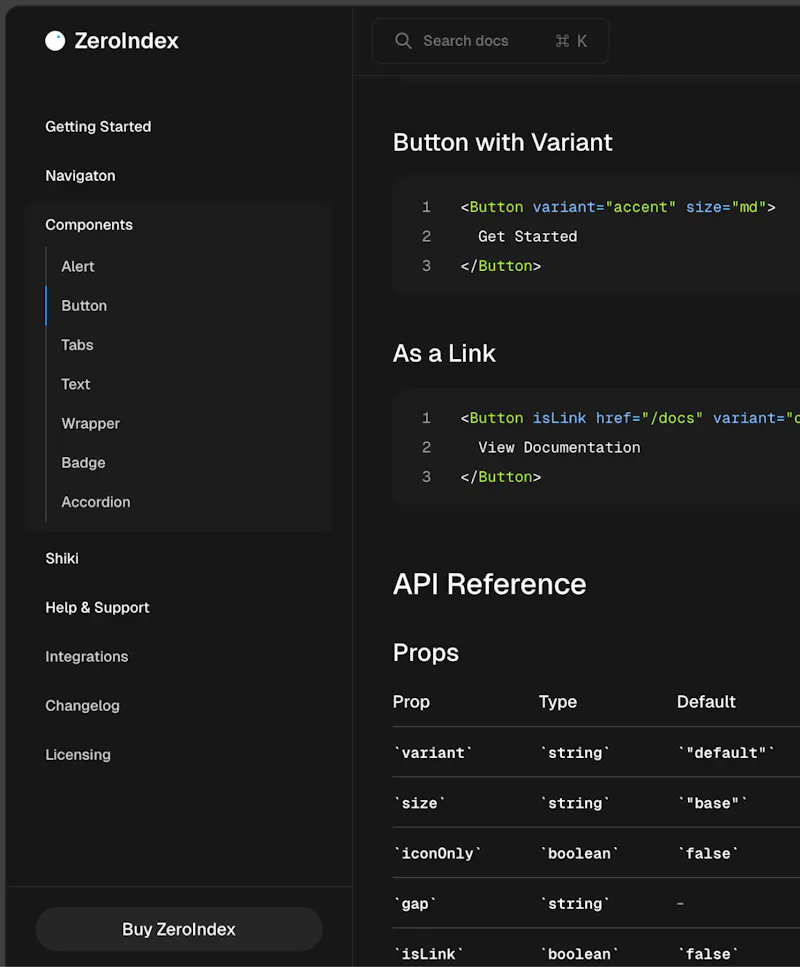The width and height of the screenshot is (800, 967).
Task: Open the Licensing page
Action: pyautogui.click(x=78, y=755)
